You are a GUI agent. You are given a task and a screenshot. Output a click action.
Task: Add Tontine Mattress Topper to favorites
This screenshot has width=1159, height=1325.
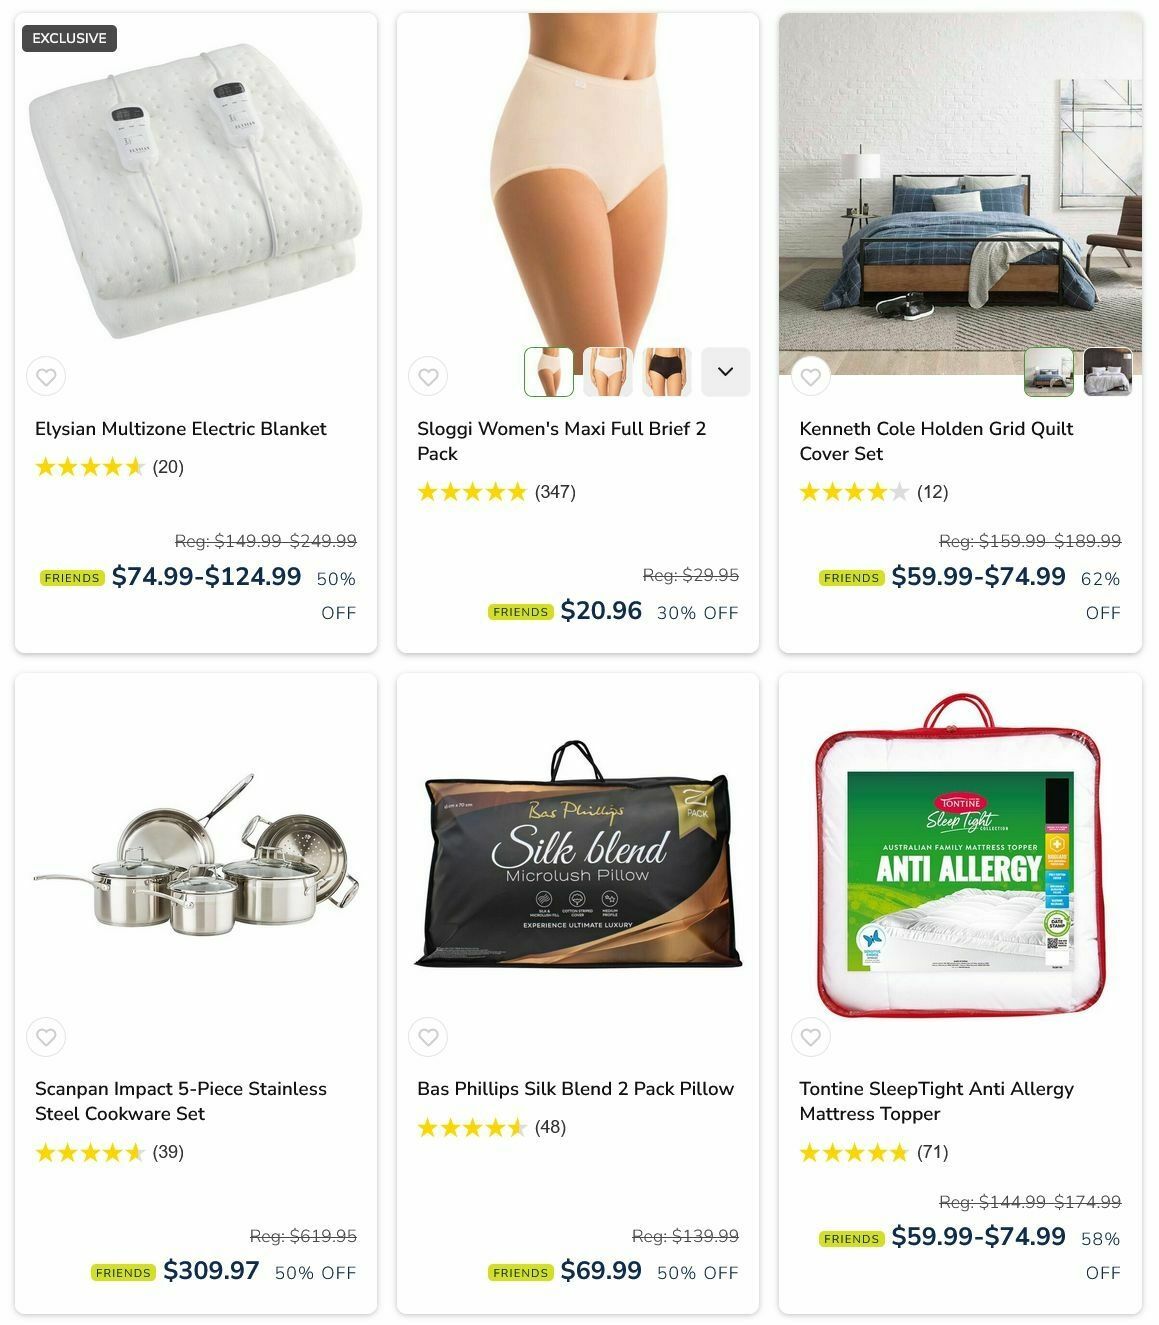point(811,1037)
